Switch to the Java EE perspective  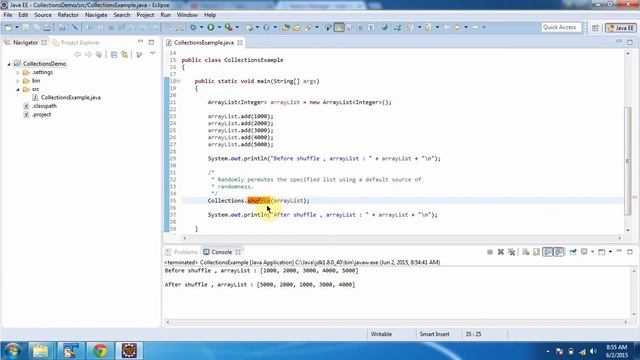(x=621, y=28)
